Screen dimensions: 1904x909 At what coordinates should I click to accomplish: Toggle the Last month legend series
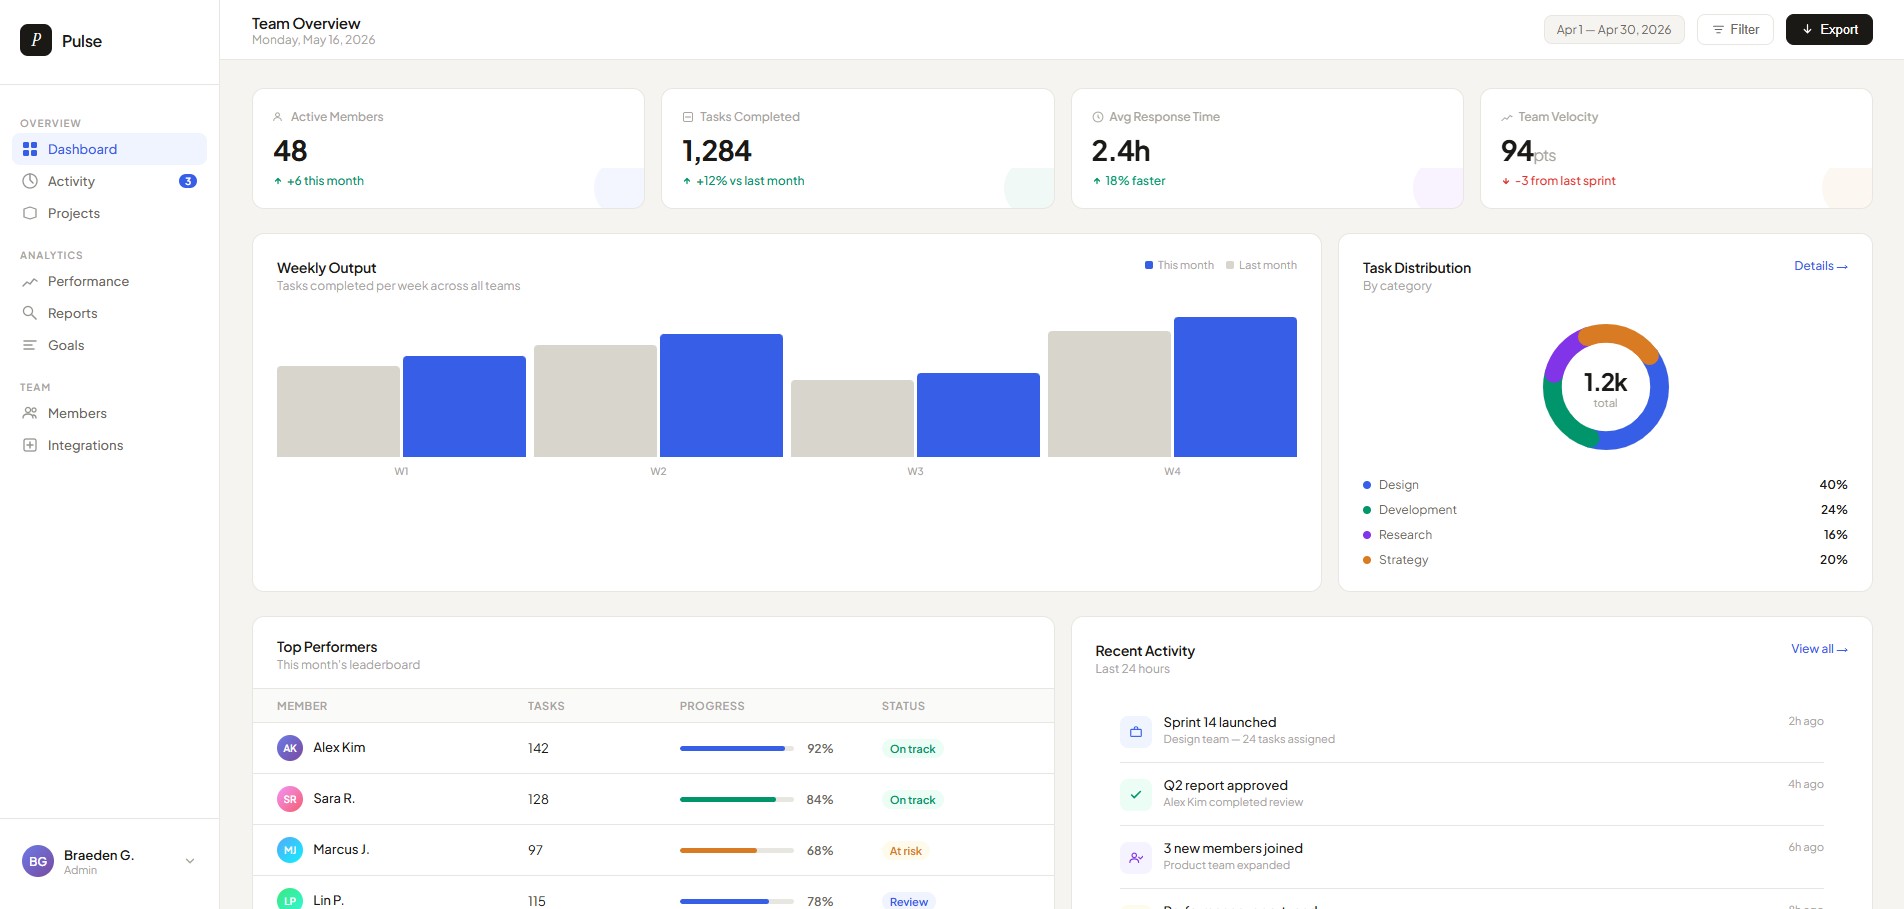[x=1261, y=265]
